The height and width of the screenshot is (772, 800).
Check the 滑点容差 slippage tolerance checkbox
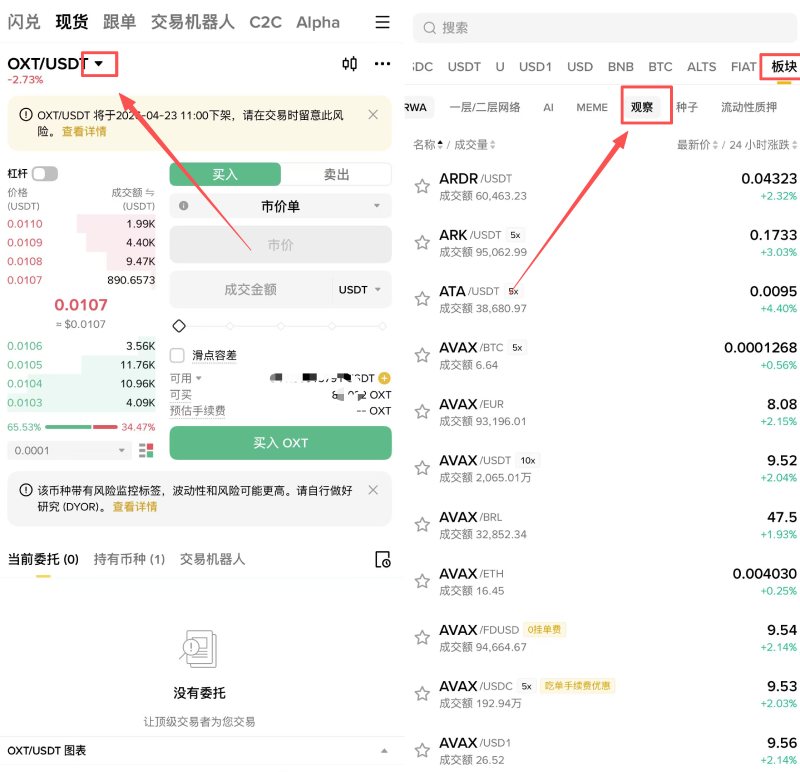[x=178, y=355]
